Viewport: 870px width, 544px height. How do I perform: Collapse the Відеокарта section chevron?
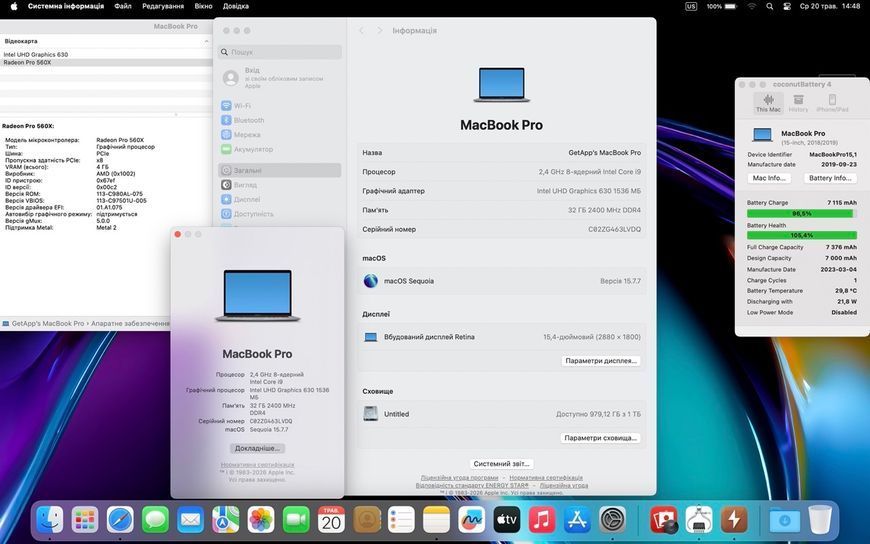click(206, 41)
